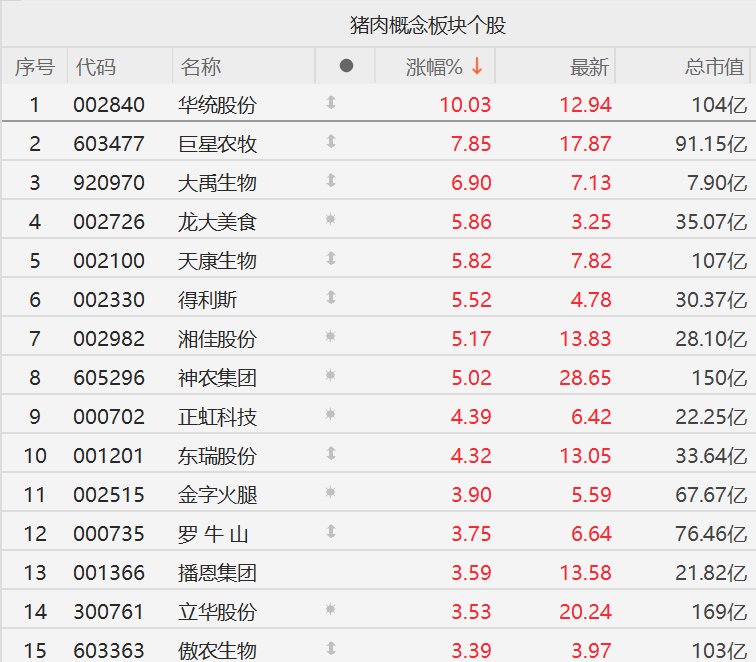Viewport: 756px width, 662px height.
Task: Click the 代码 column header
Action: (x=95, y=67)
